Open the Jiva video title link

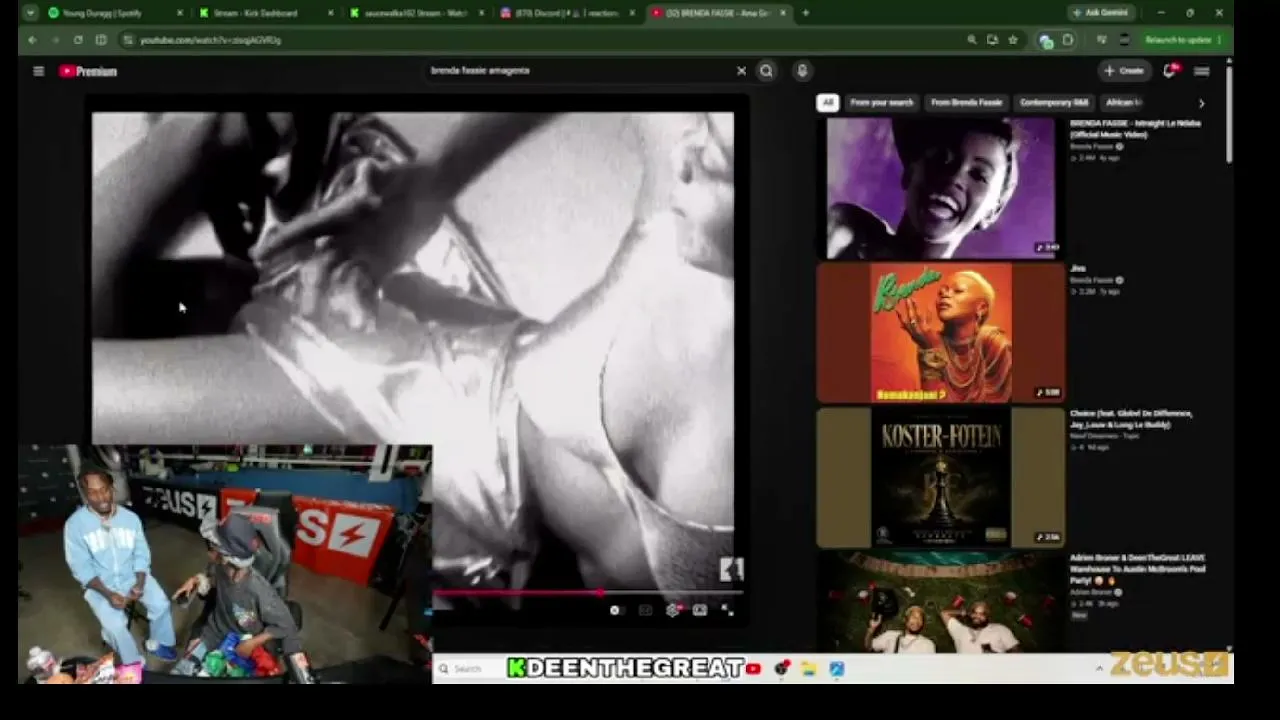tap(1078, 269)
